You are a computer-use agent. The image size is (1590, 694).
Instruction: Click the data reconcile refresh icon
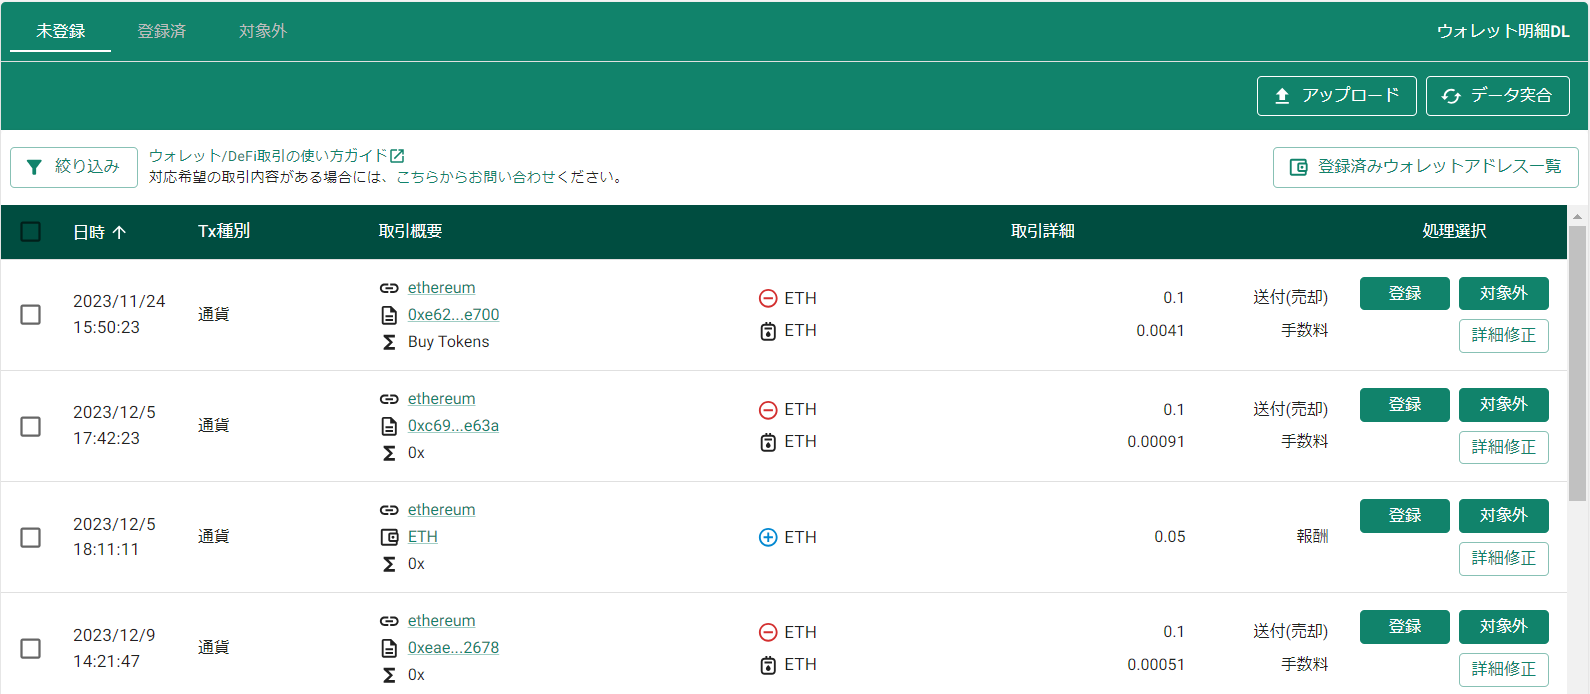(1451, 96)
